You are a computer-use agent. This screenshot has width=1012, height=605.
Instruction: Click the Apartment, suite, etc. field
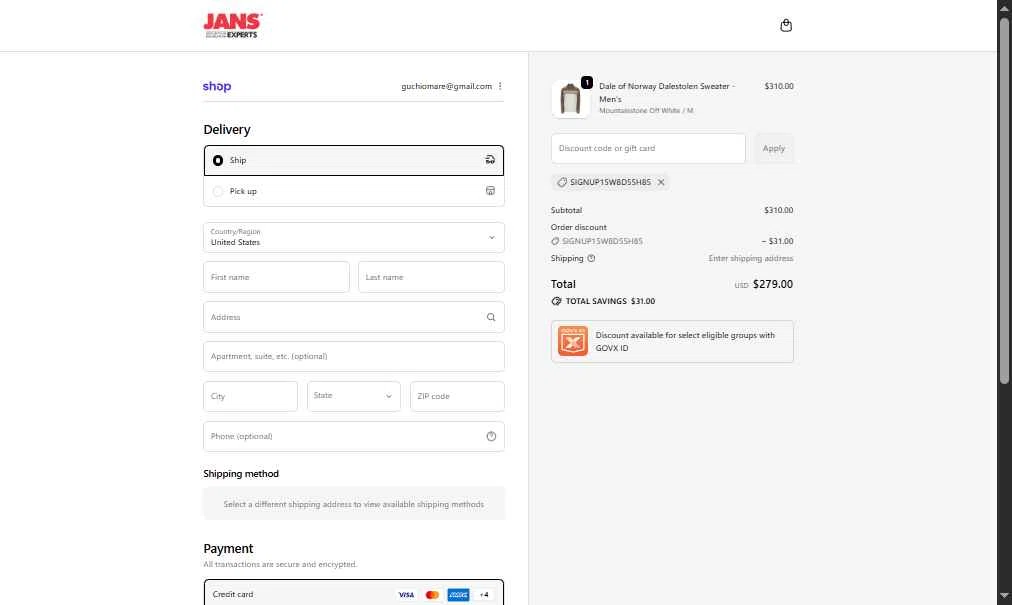(354, 356)
